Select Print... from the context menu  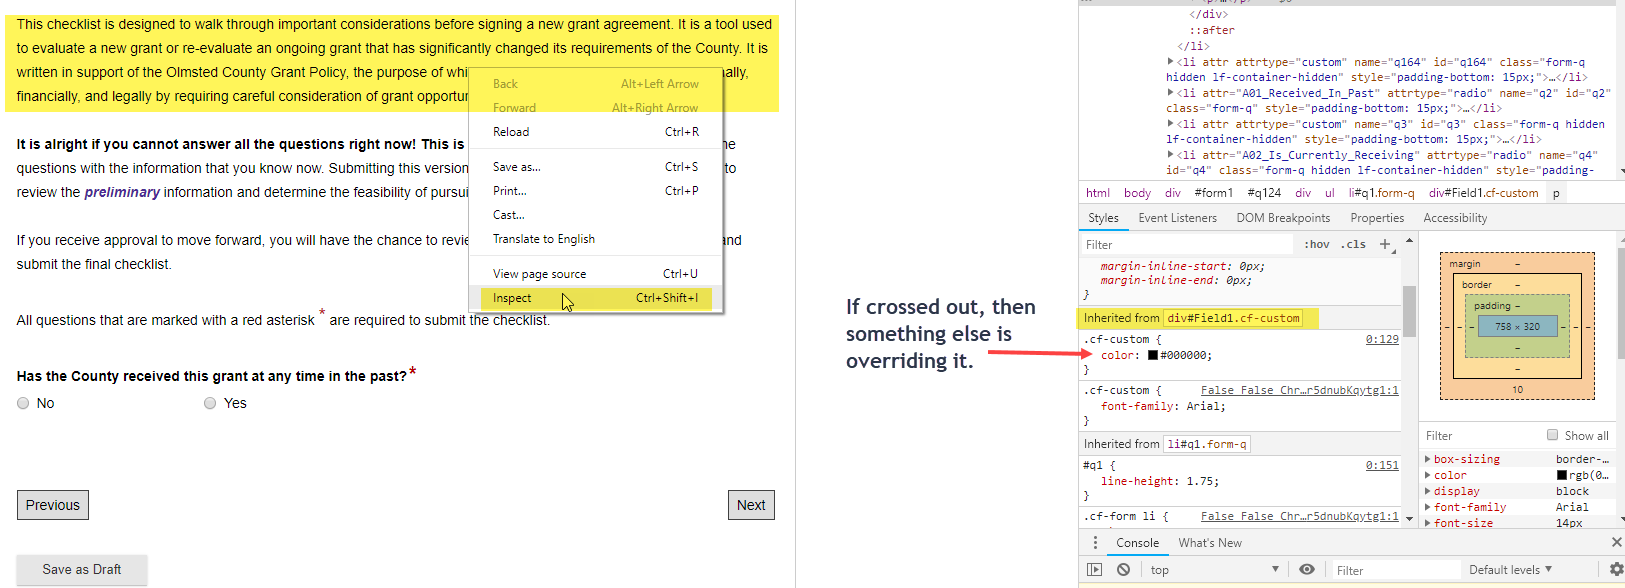click(596, 191)
